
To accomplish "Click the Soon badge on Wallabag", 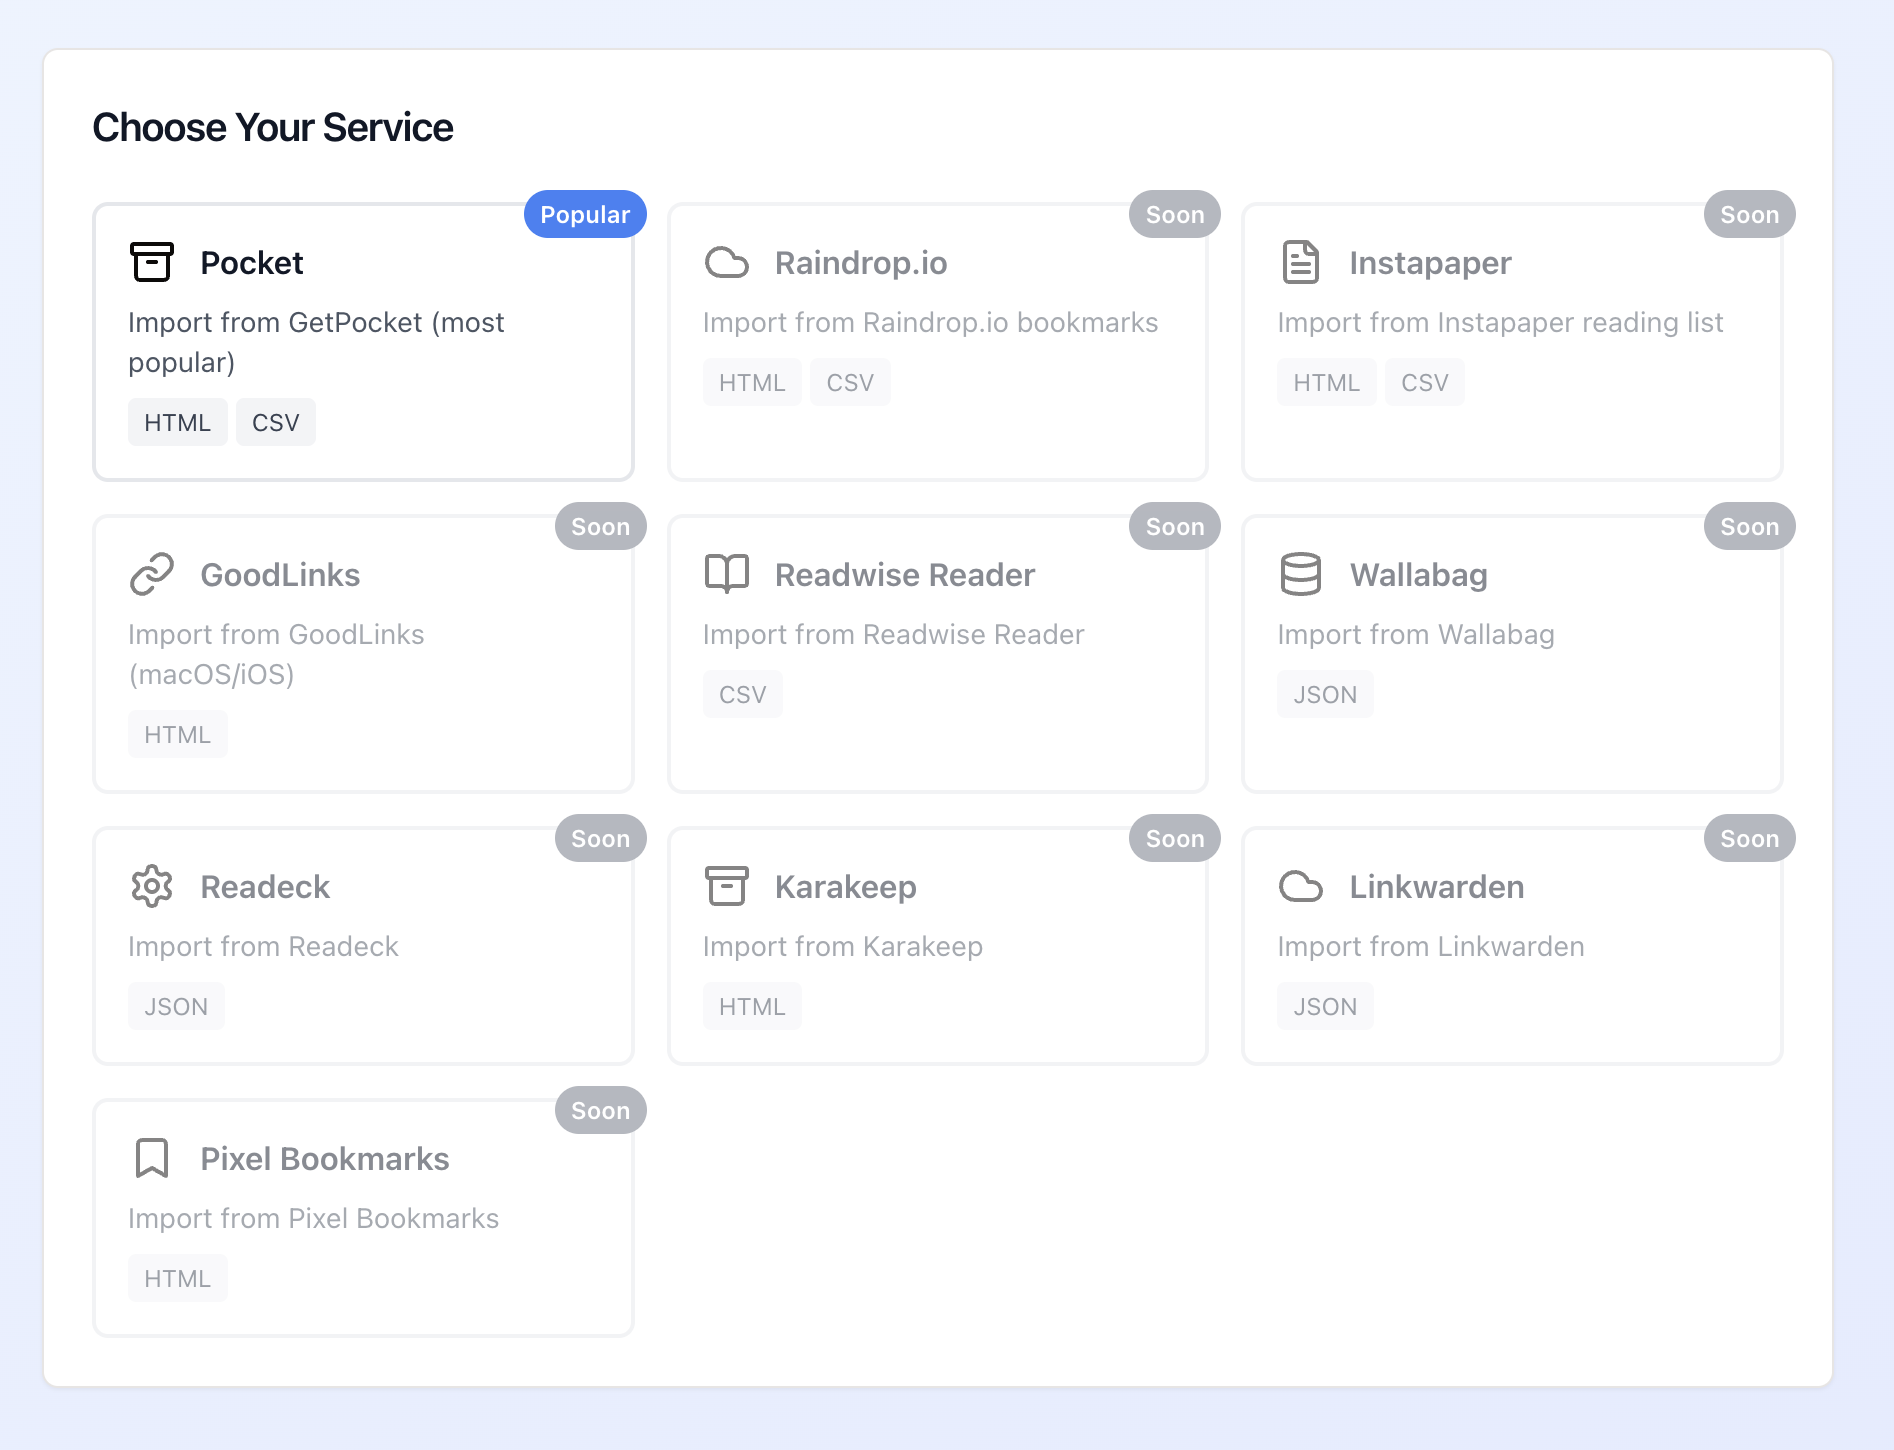I will [1749, 526].
